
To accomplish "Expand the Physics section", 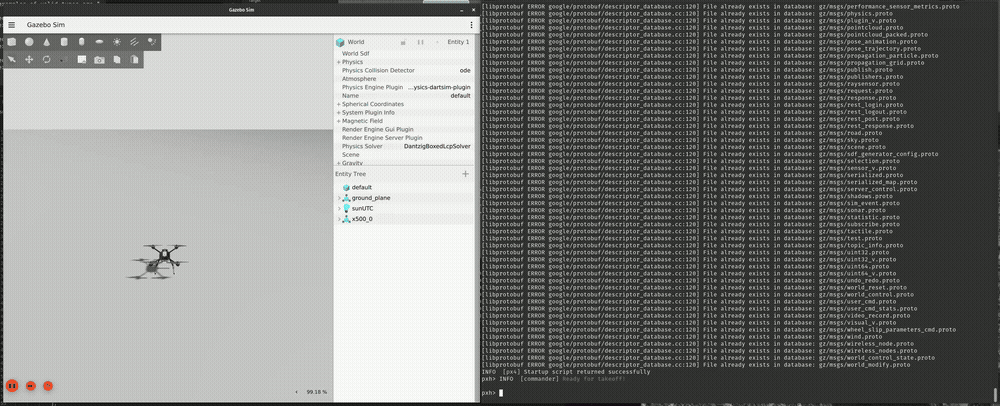I will coord(339,62).
